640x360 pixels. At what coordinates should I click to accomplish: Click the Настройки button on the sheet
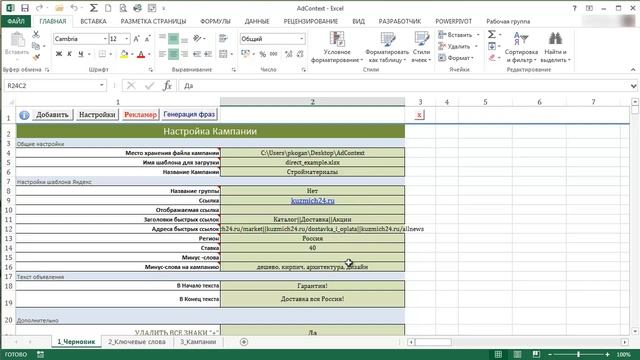[x=97, y=115]
